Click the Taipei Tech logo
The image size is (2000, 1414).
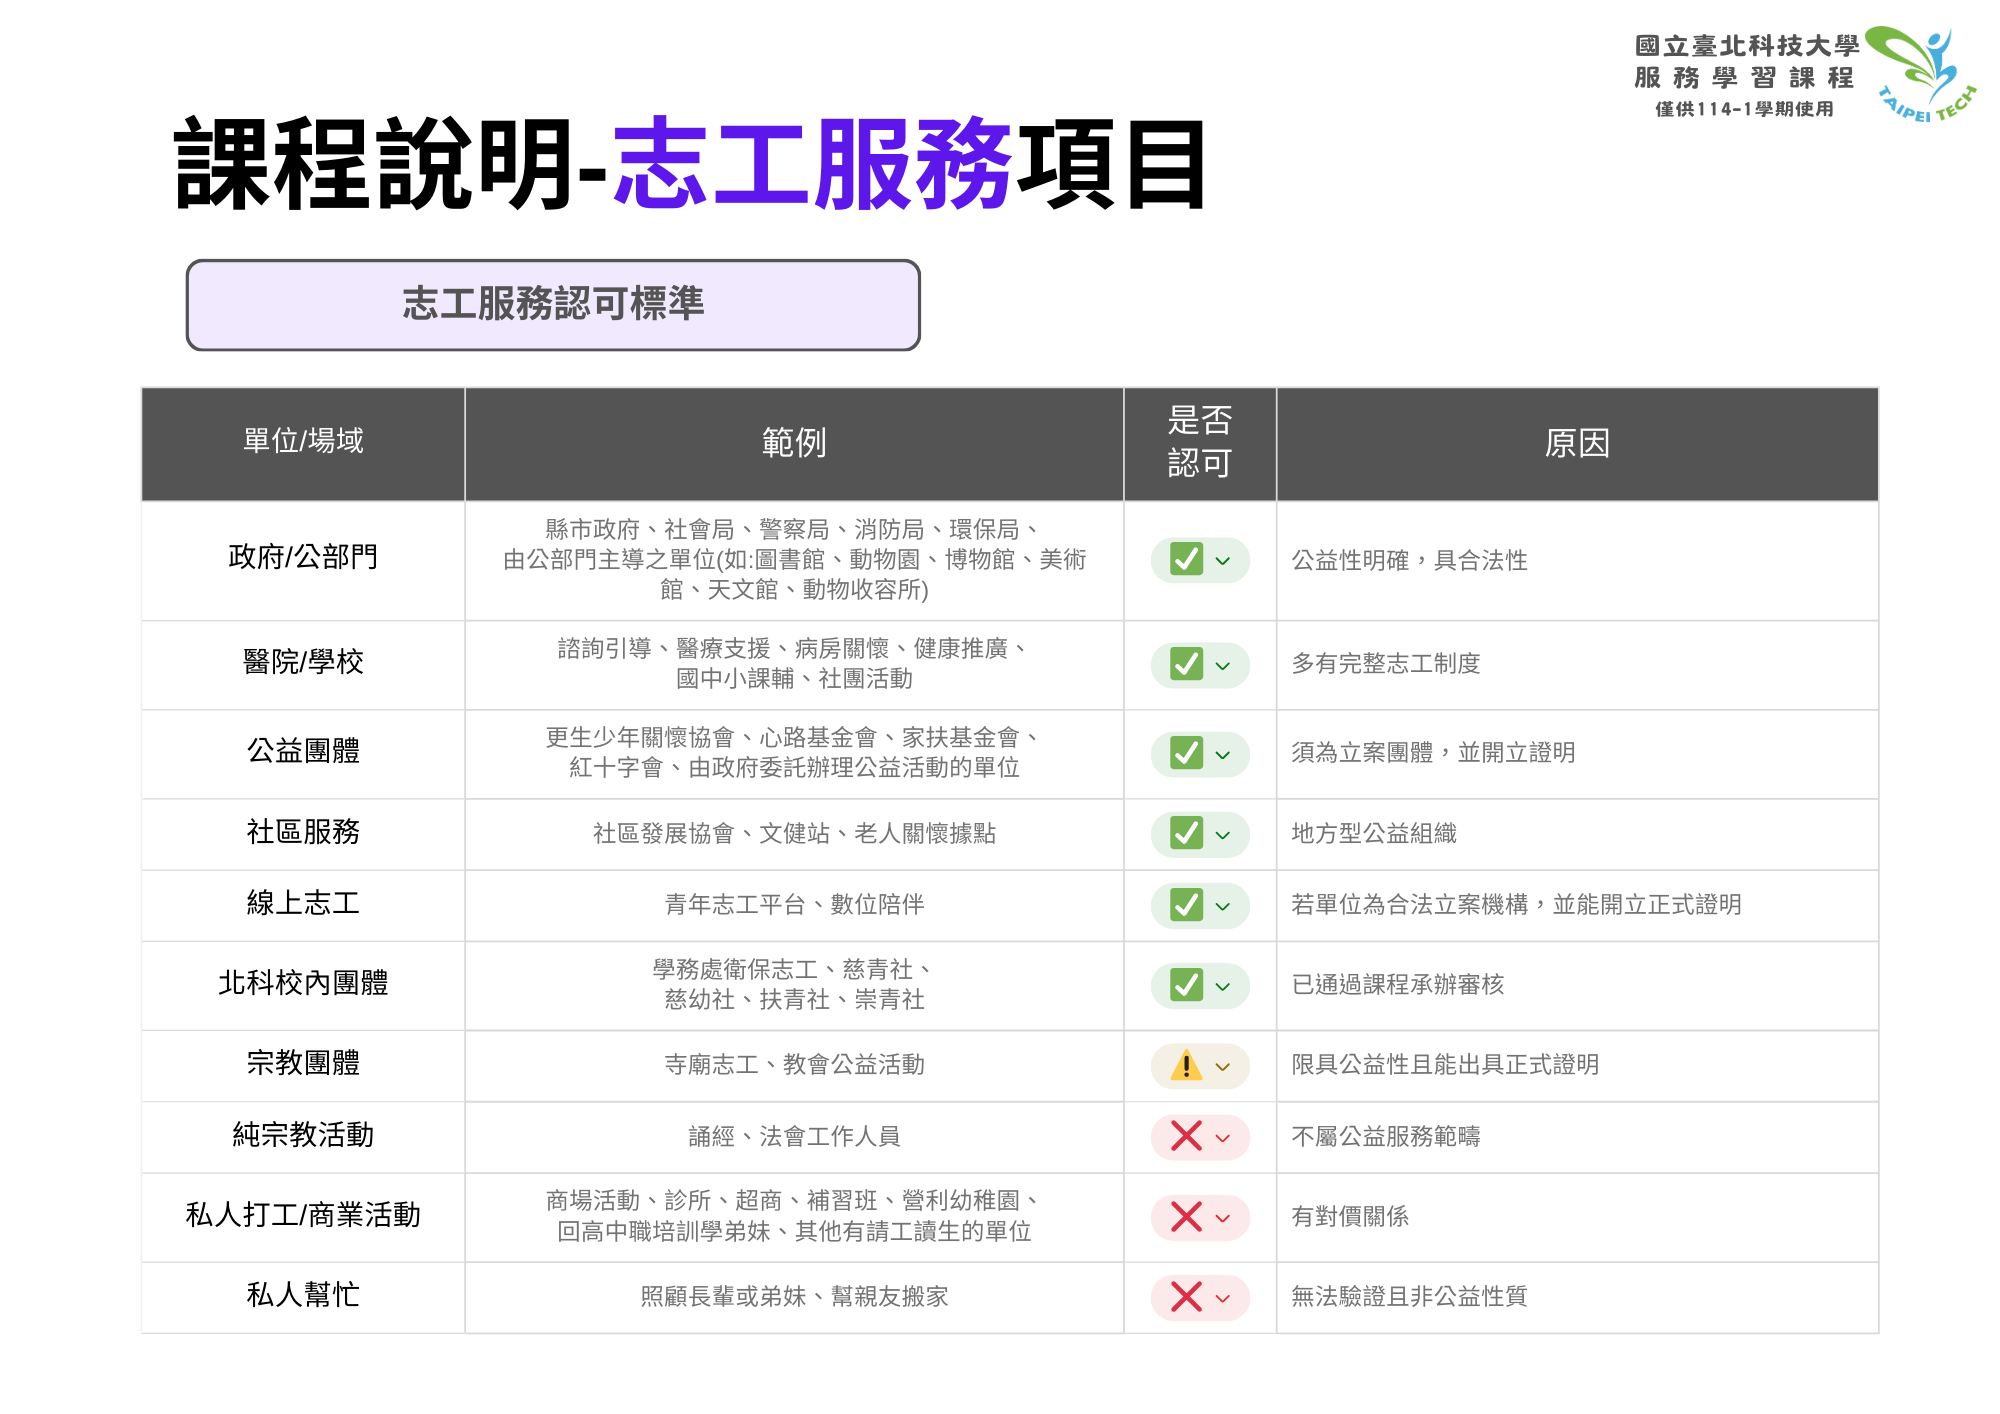click(1921, 74)
